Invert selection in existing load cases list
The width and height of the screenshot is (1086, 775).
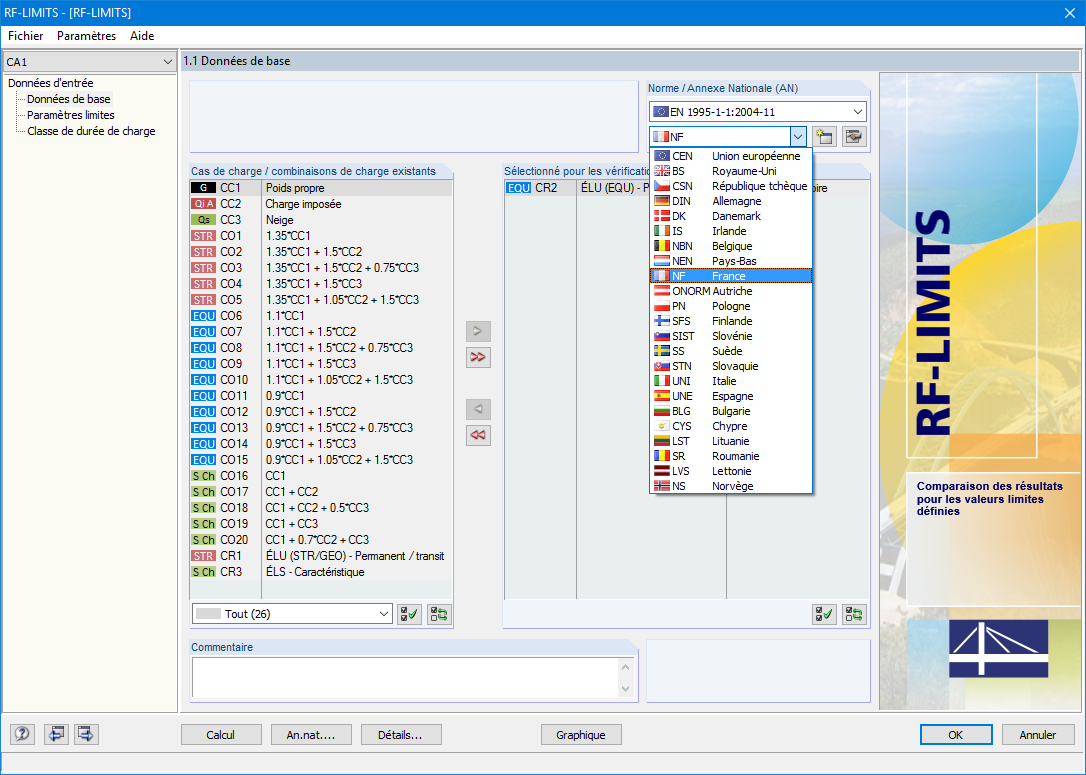point(439,614)
